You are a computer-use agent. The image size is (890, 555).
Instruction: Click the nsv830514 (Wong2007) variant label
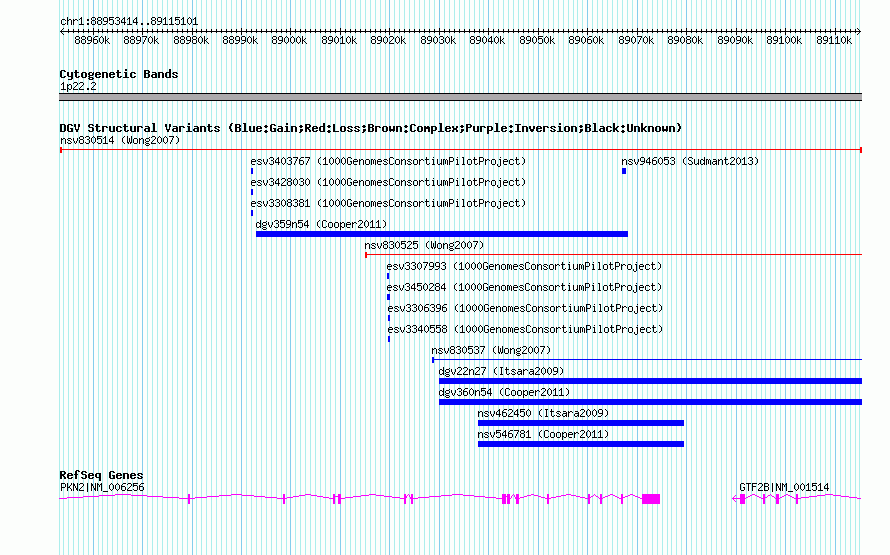(120, 140)
